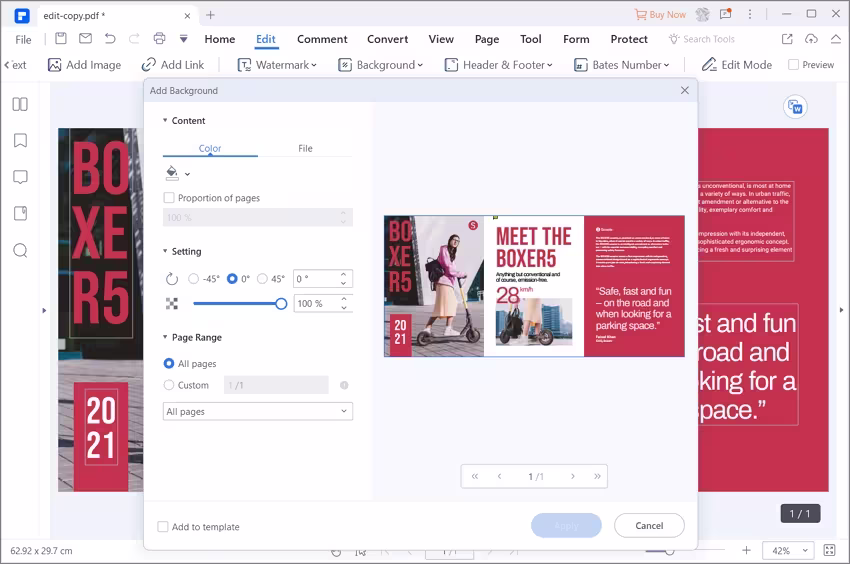The width and height of the screenshot is (850, 564).
Task: Click the cloud upload icon
Action: 811,39
